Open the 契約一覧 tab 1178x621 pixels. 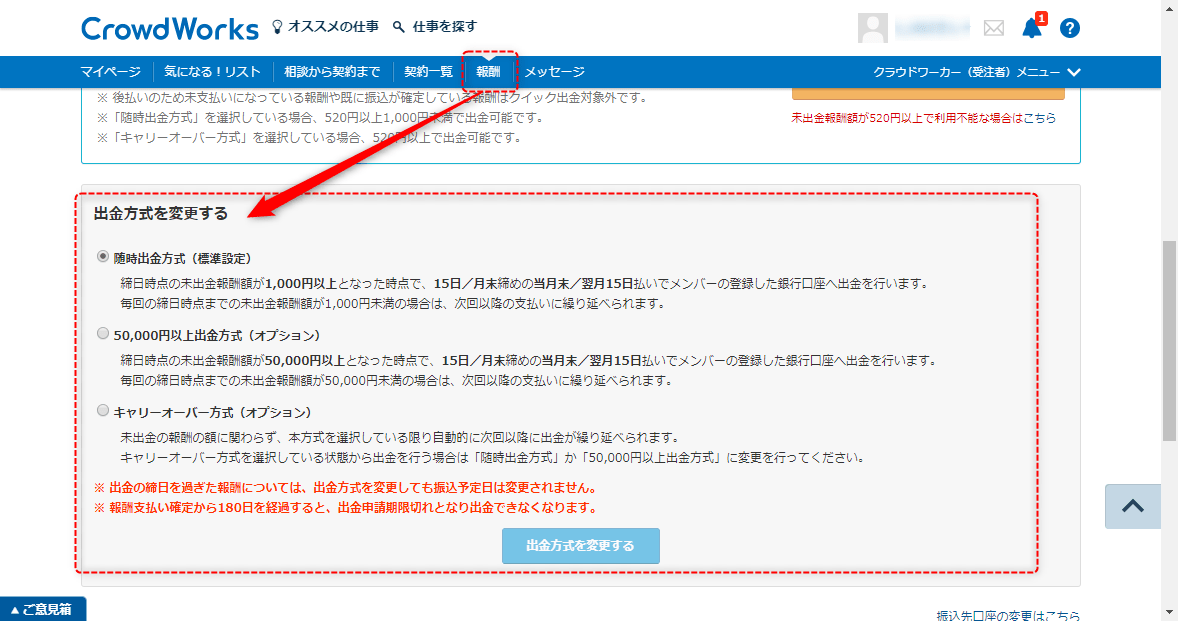428,72
